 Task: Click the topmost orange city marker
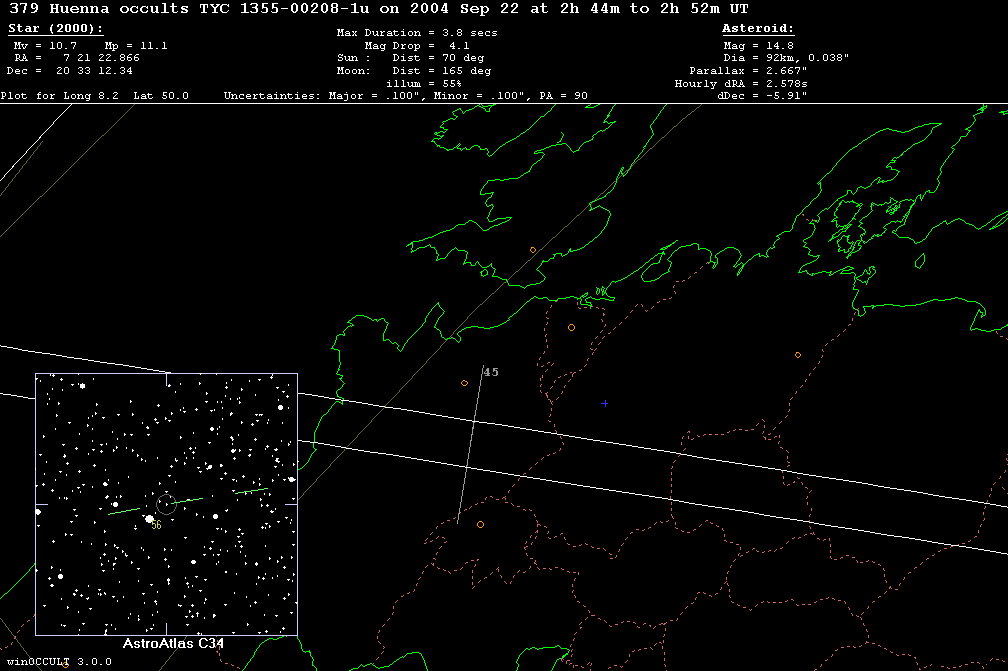[x=533, y=250]
